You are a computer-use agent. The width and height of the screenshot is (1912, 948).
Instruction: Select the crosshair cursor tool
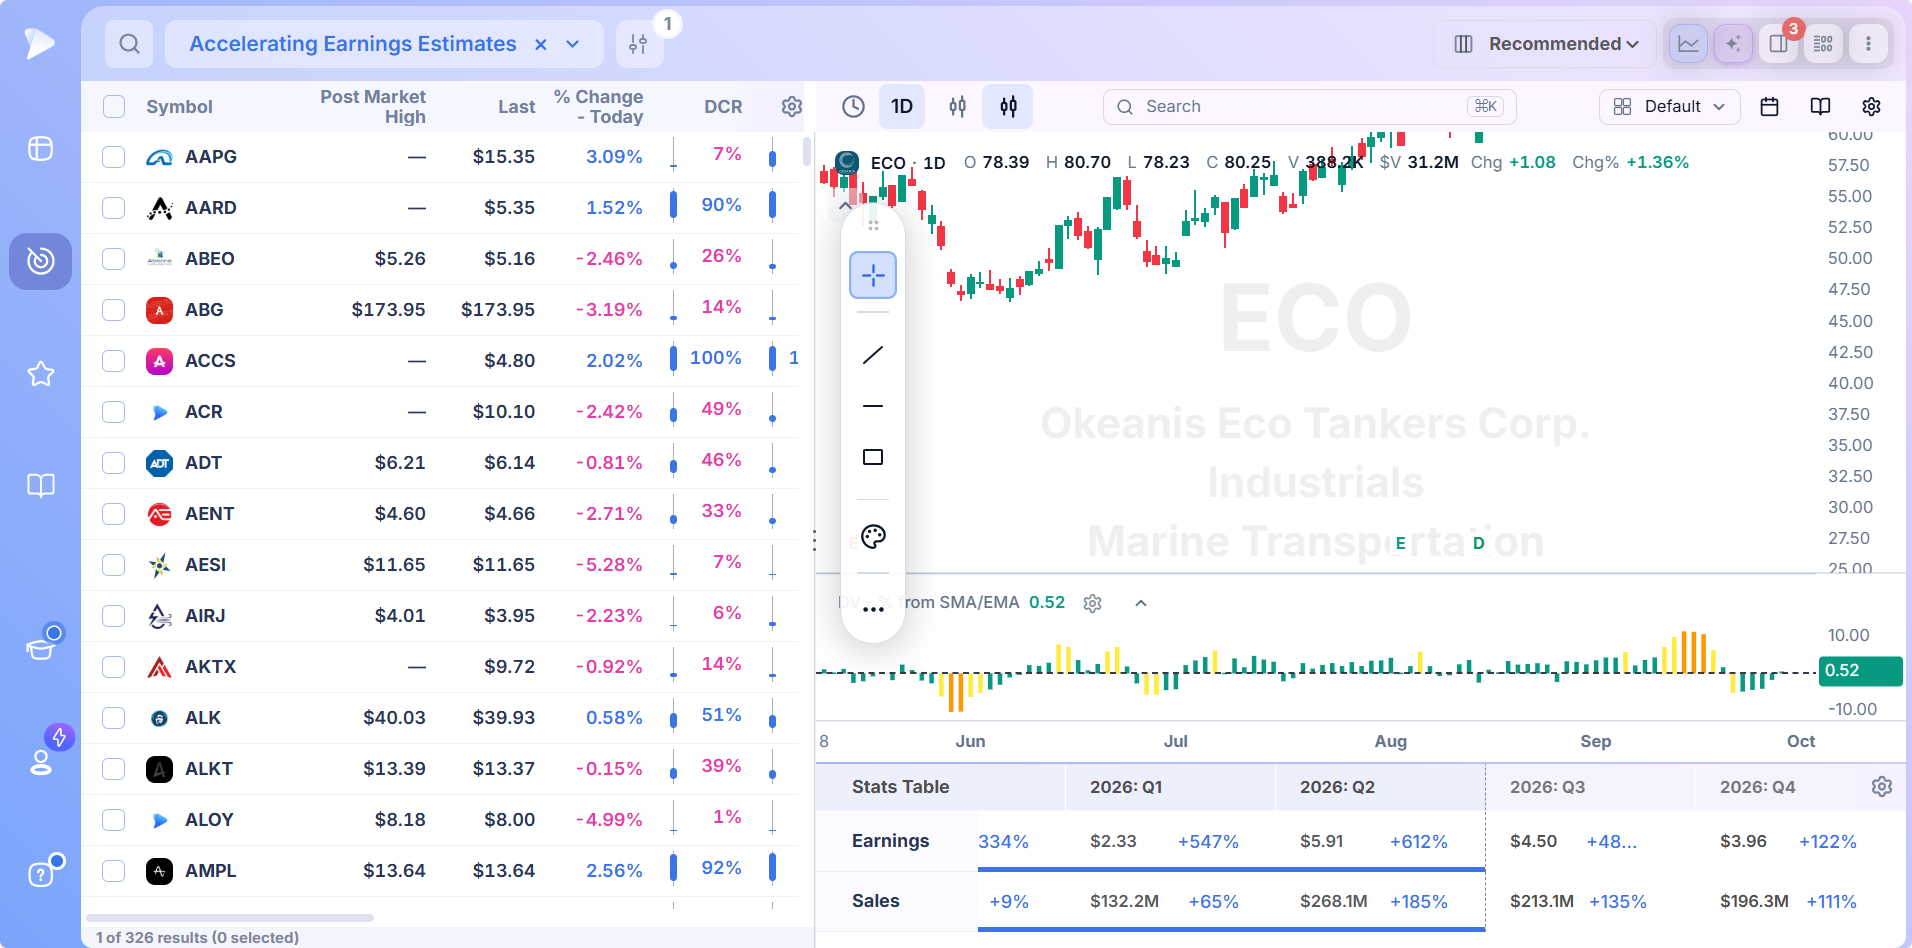[x=873, y=275]
